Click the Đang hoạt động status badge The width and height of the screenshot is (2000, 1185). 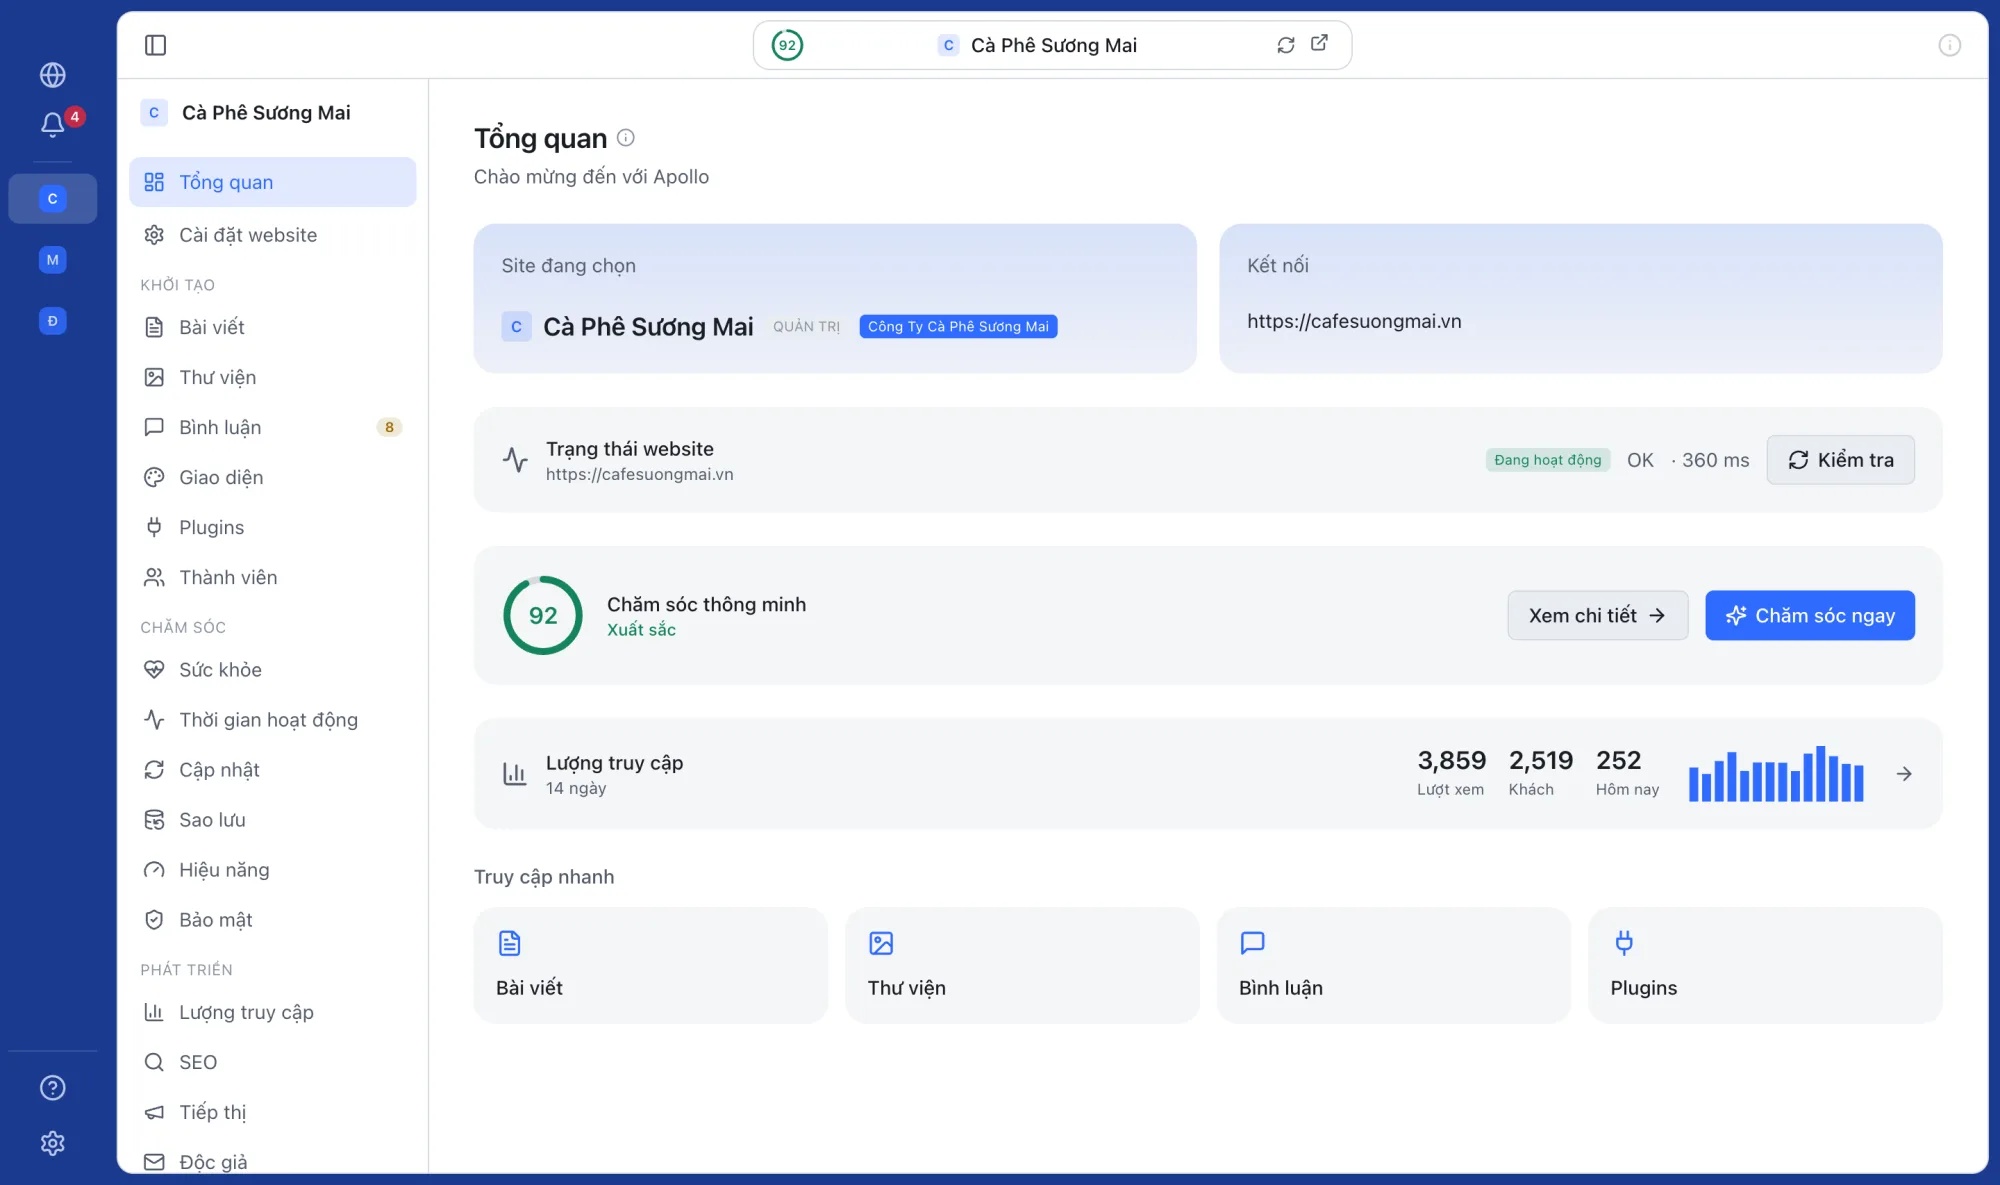[1548, 460]
